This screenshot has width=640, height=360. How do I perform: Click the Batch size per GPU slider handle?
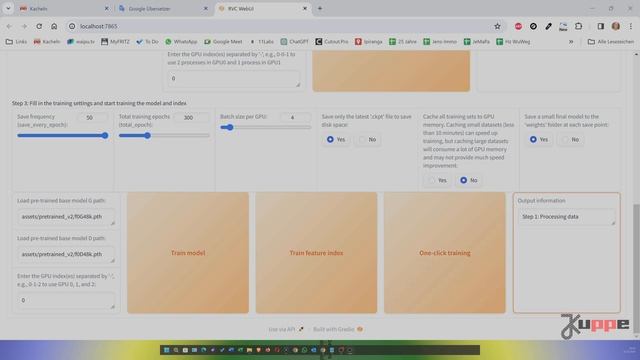[230, 127]
